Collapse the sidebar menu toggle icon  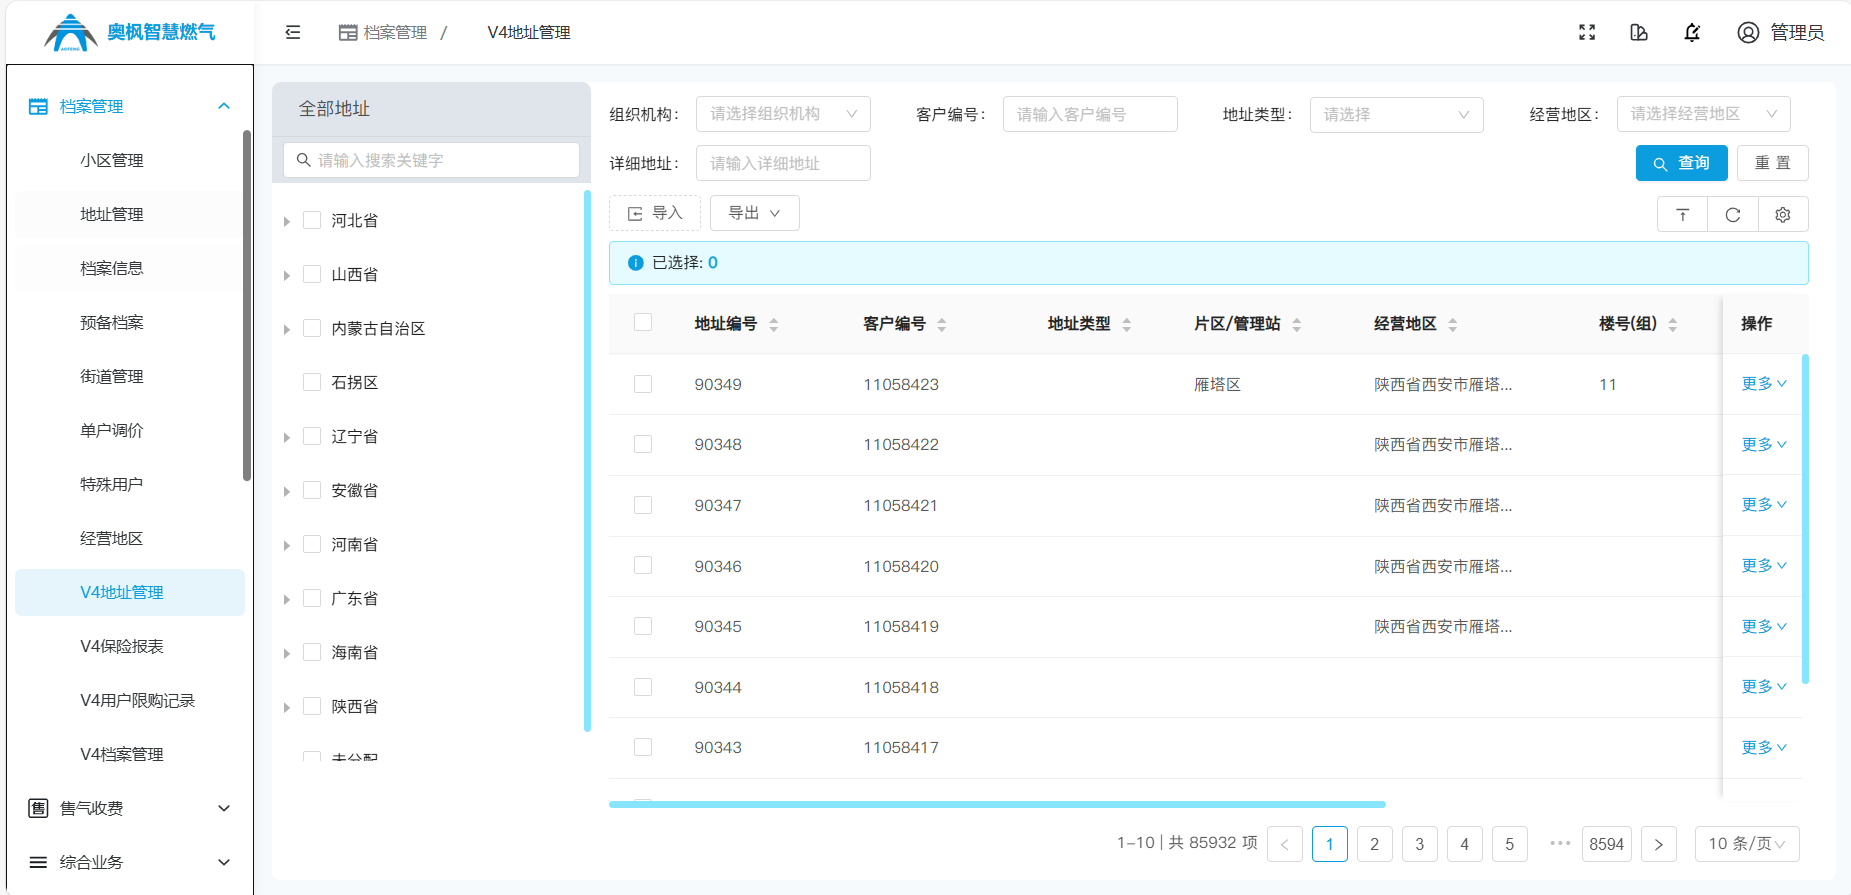click(293, 32)
